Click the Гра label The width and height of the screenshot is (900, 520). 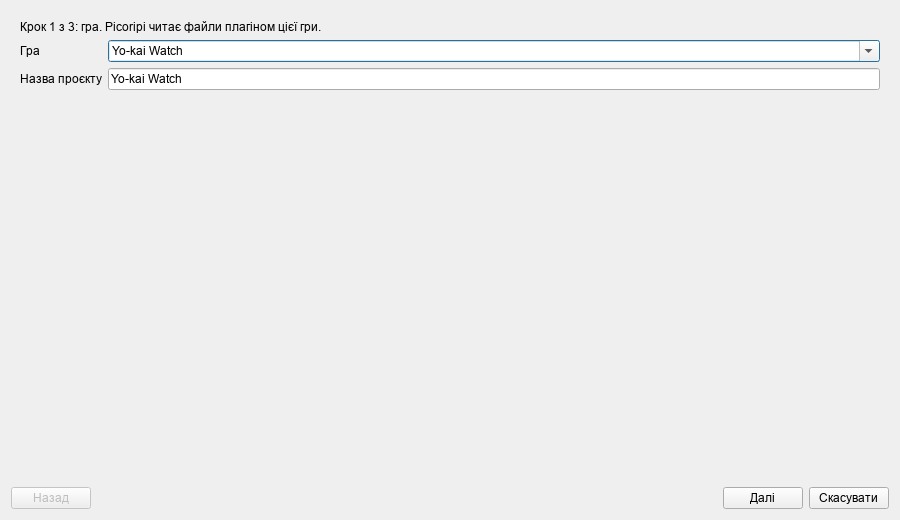click(x=30, y=51)
